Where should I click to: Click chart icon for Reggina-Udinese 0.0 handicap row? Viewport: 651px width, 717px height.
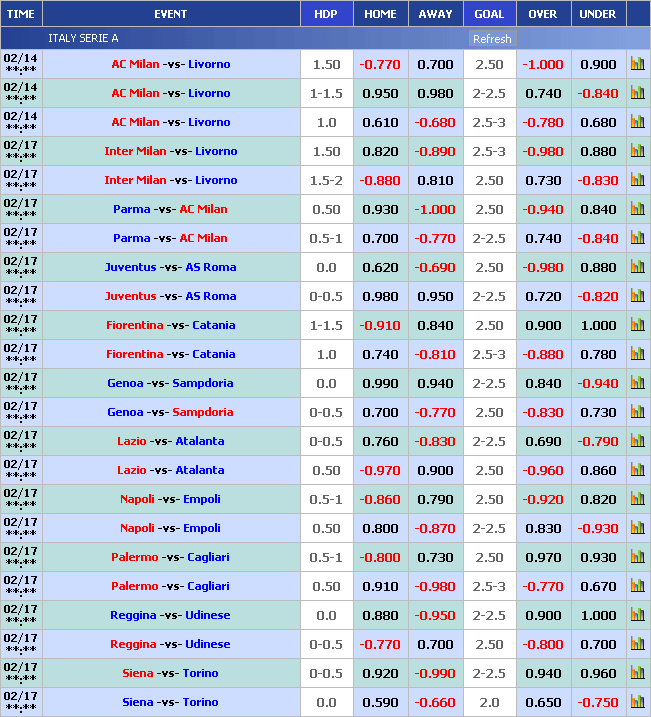point(637,615)
